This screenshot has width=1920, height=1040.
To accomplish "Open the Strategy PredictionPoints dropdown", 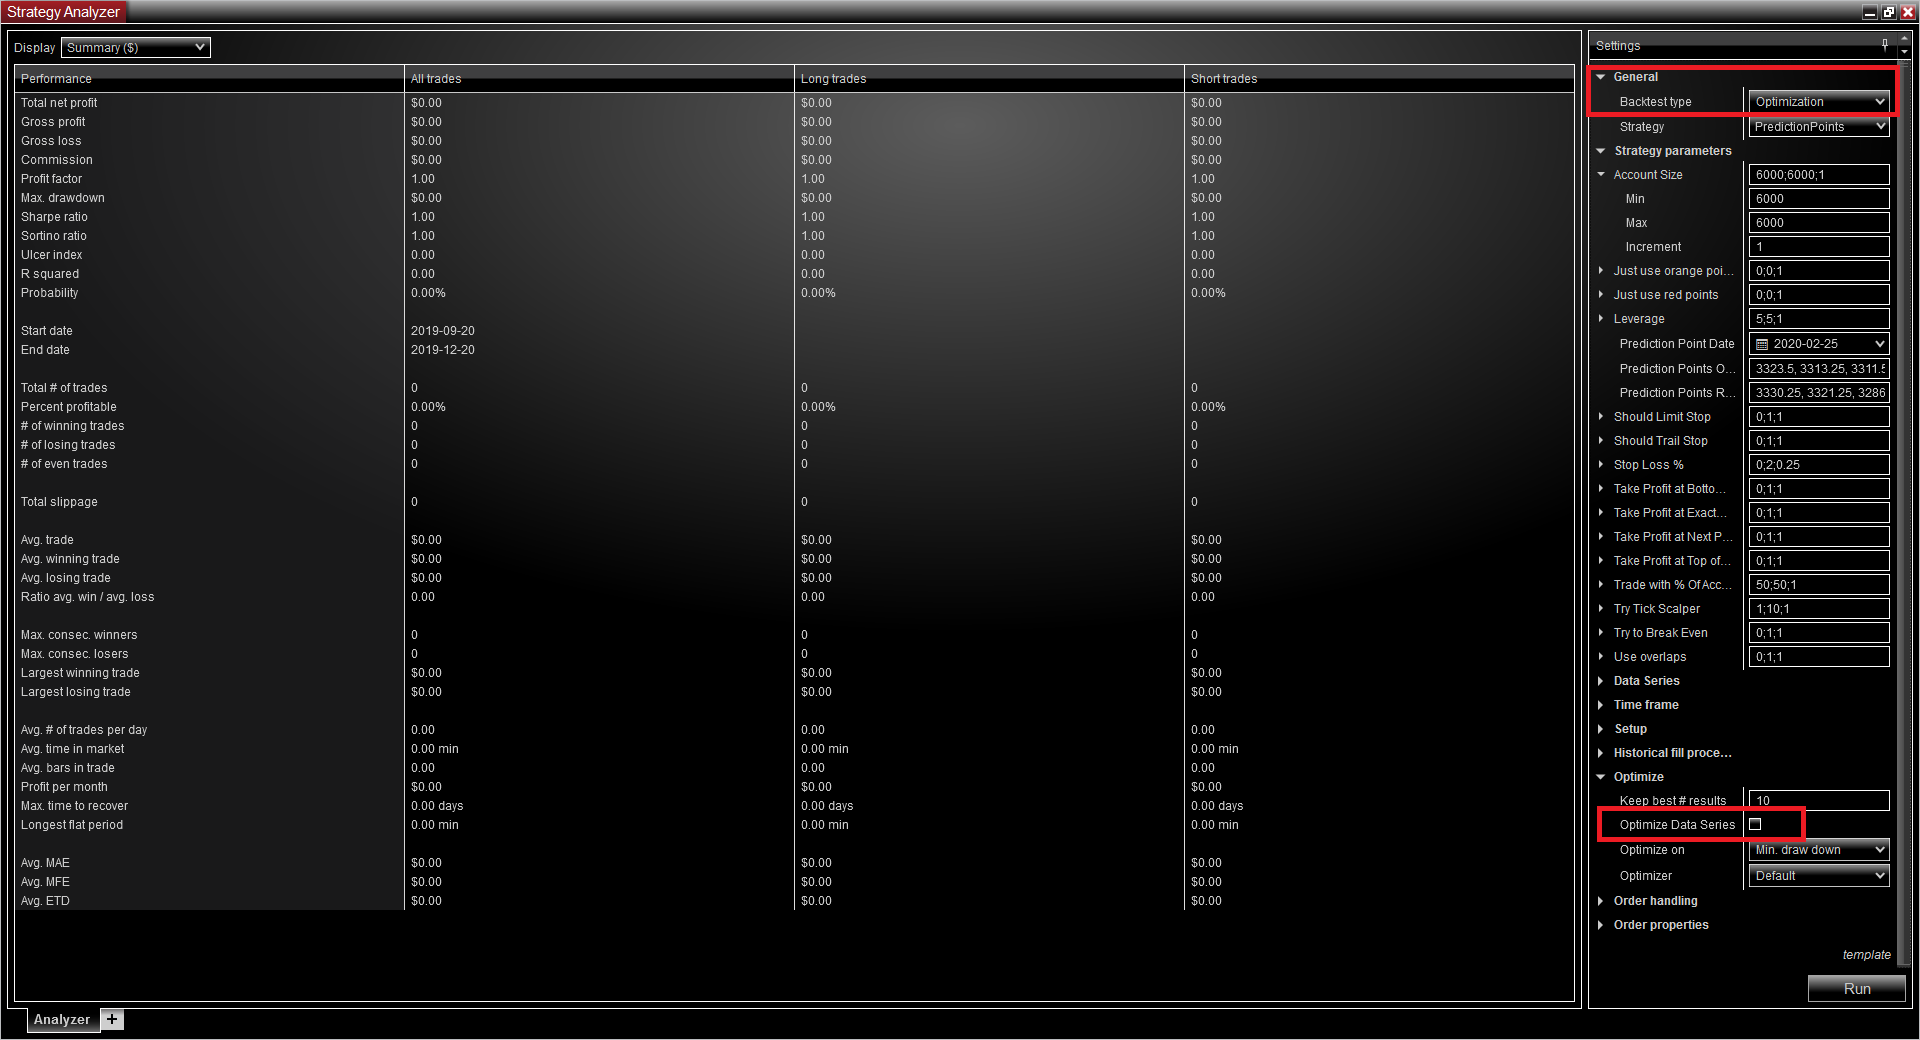I will (x=1819, y=127).
